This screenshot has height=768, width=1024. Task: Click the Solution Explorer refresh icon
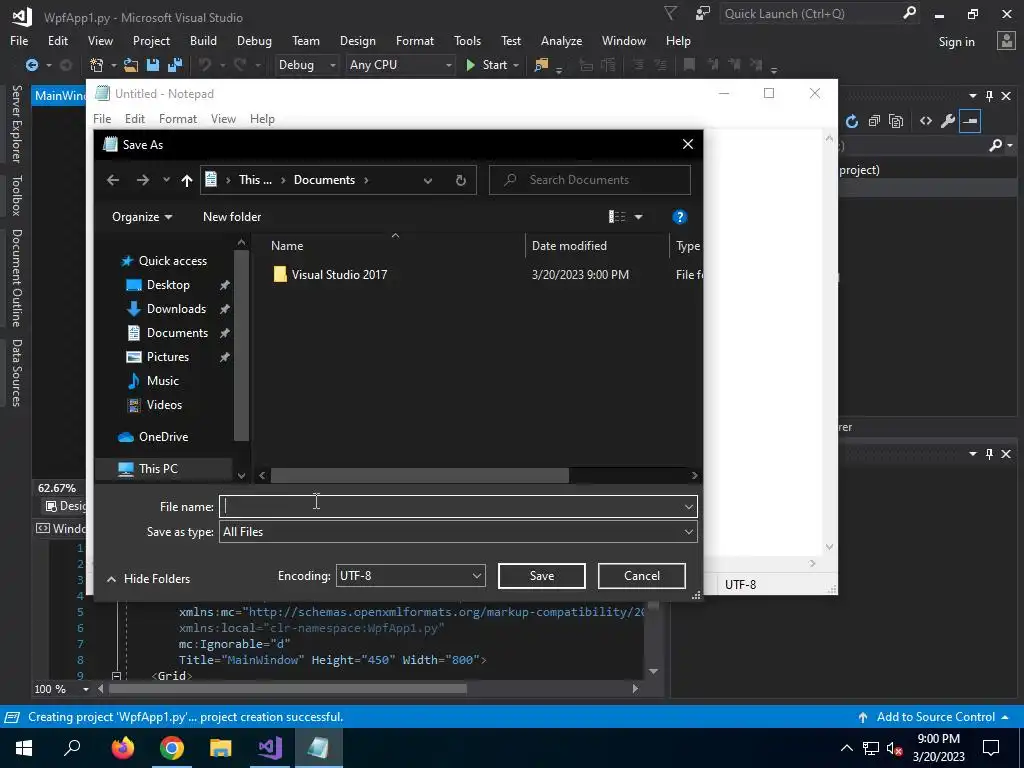852,121
